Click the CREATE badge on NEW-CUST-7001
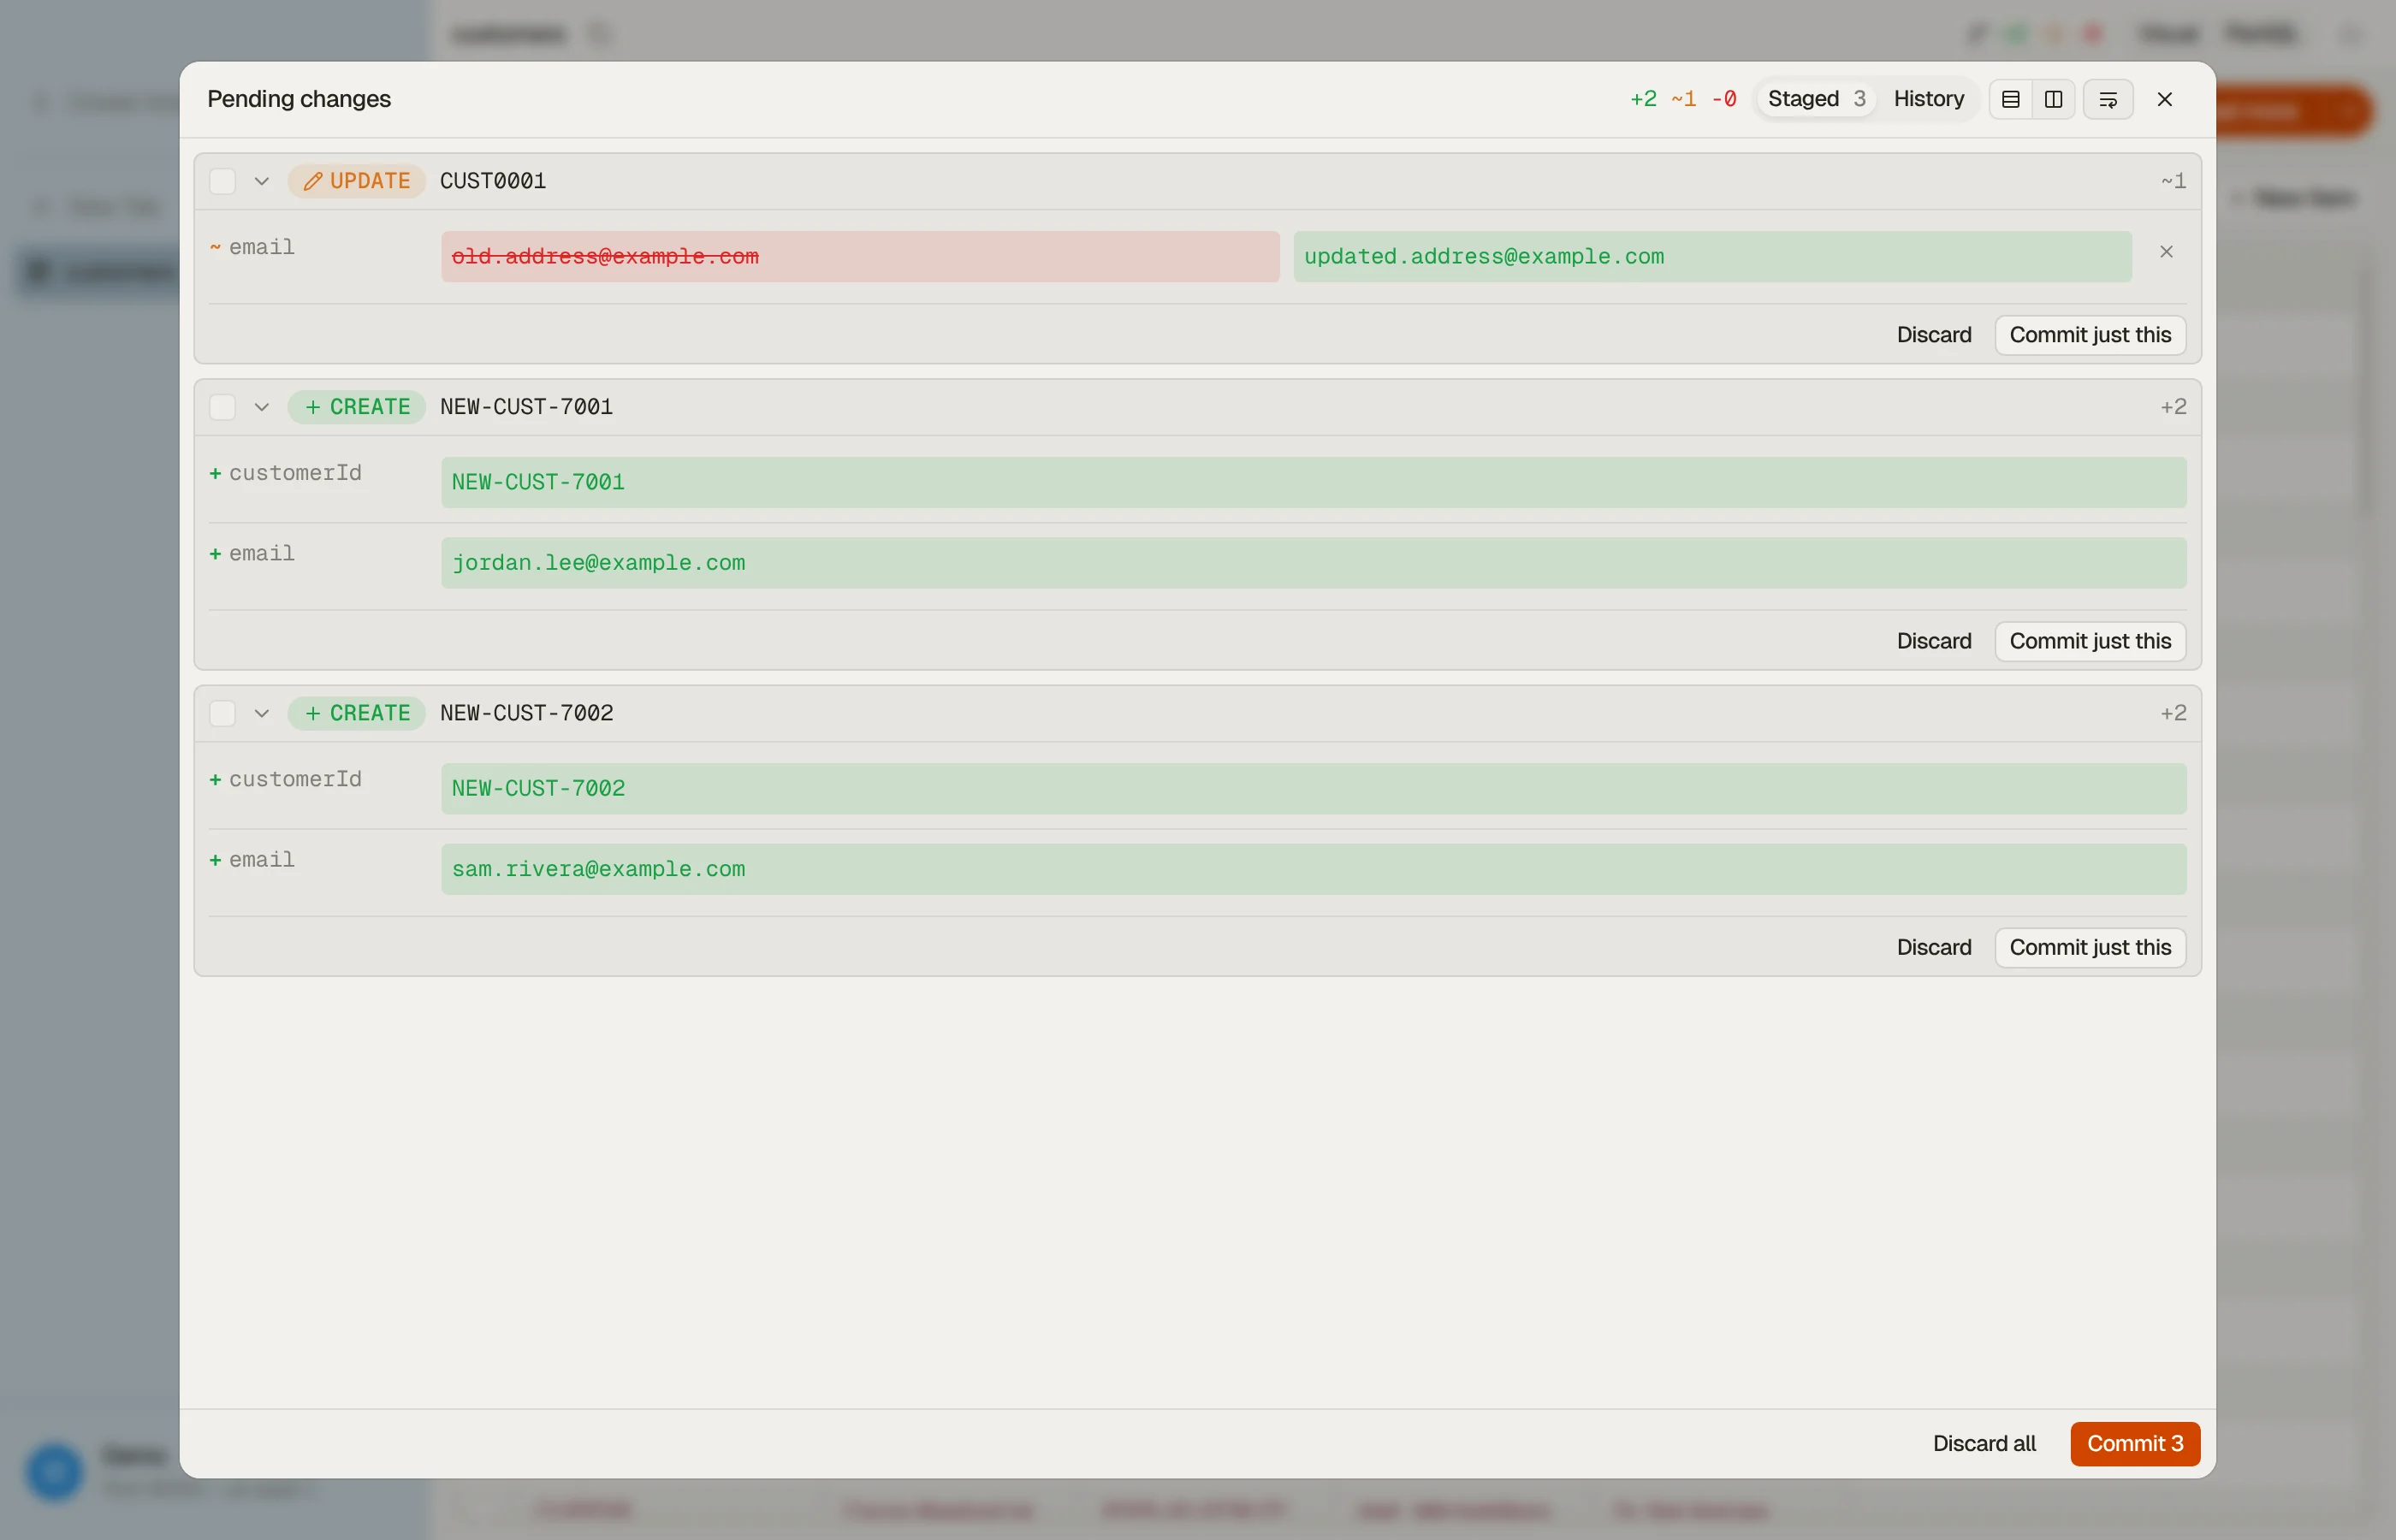 pos(357,407)
